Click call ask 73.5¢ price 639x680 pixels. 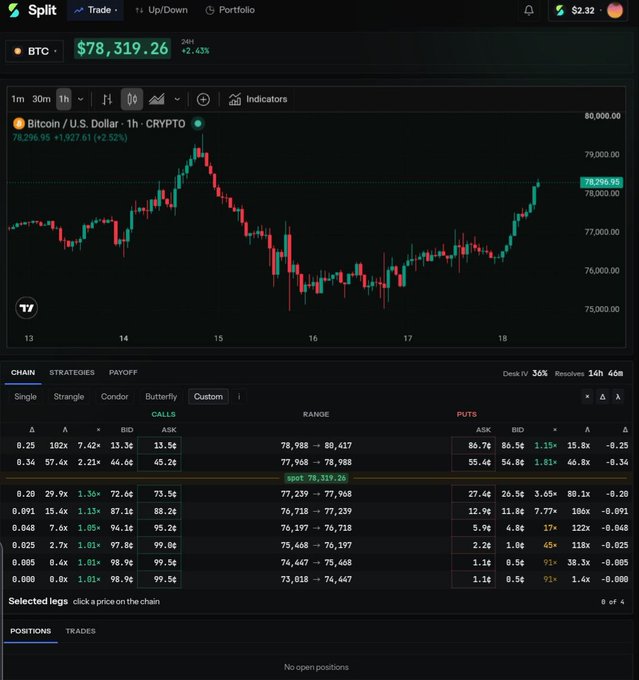pyautogui.click(x=159, y=494)
